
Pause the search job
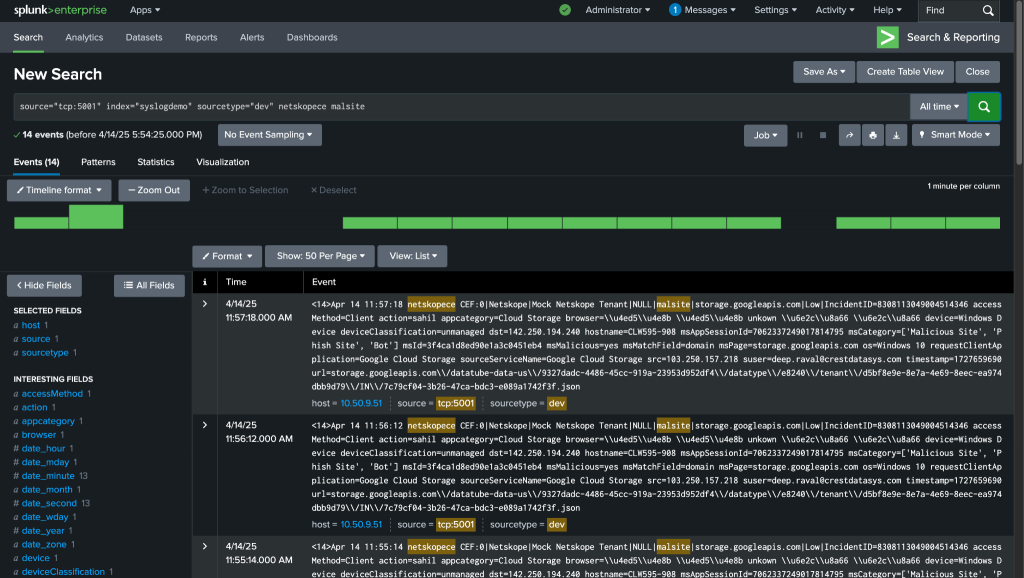click(x=799, y=135)
